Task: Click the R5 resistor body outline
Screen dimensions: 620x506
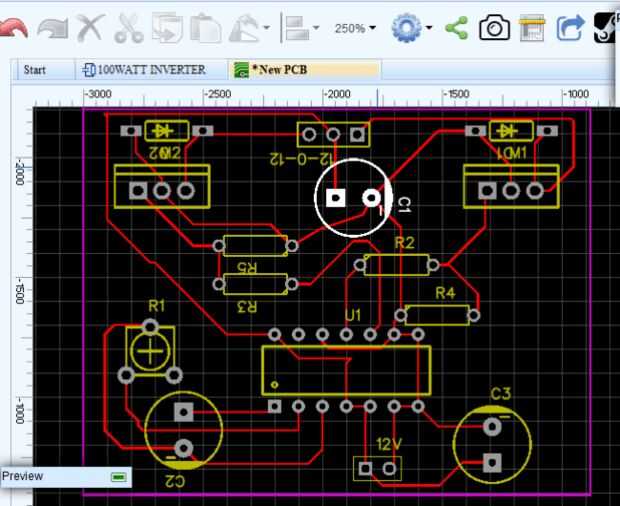Action: [255, 246]
